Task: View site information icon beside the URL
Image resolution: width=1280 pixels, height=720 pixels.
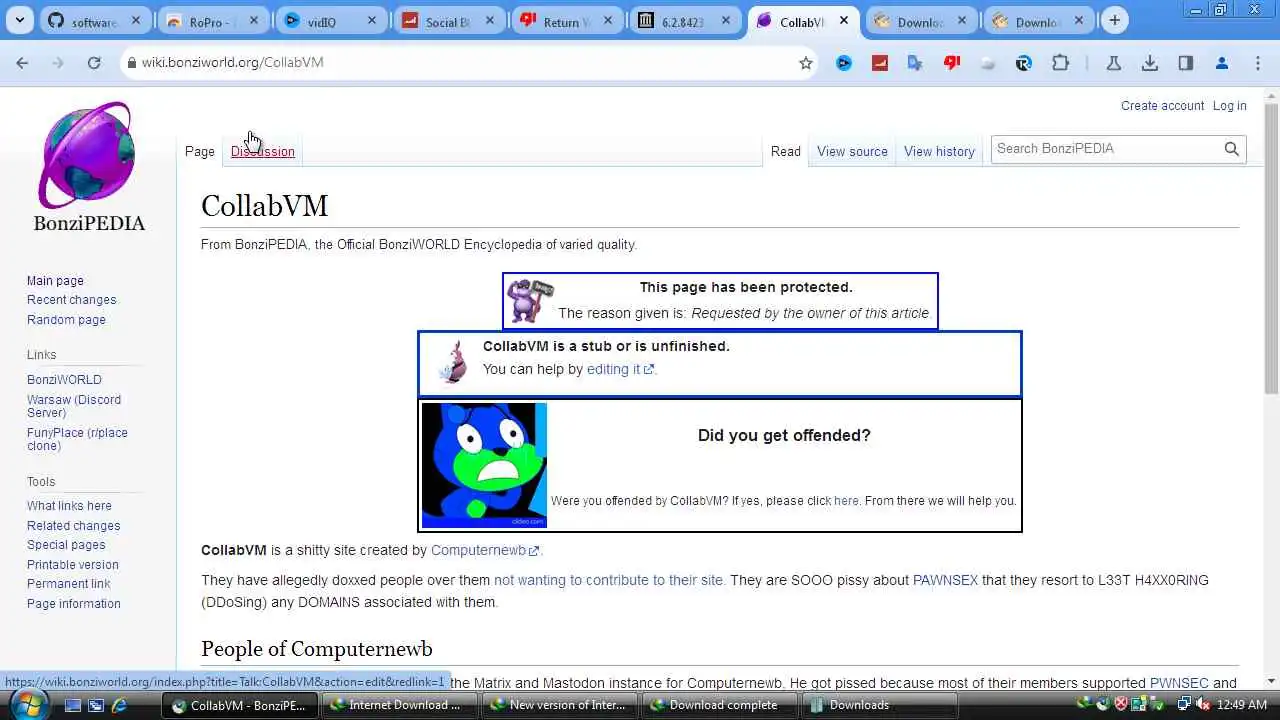Action: click(130, 62)
